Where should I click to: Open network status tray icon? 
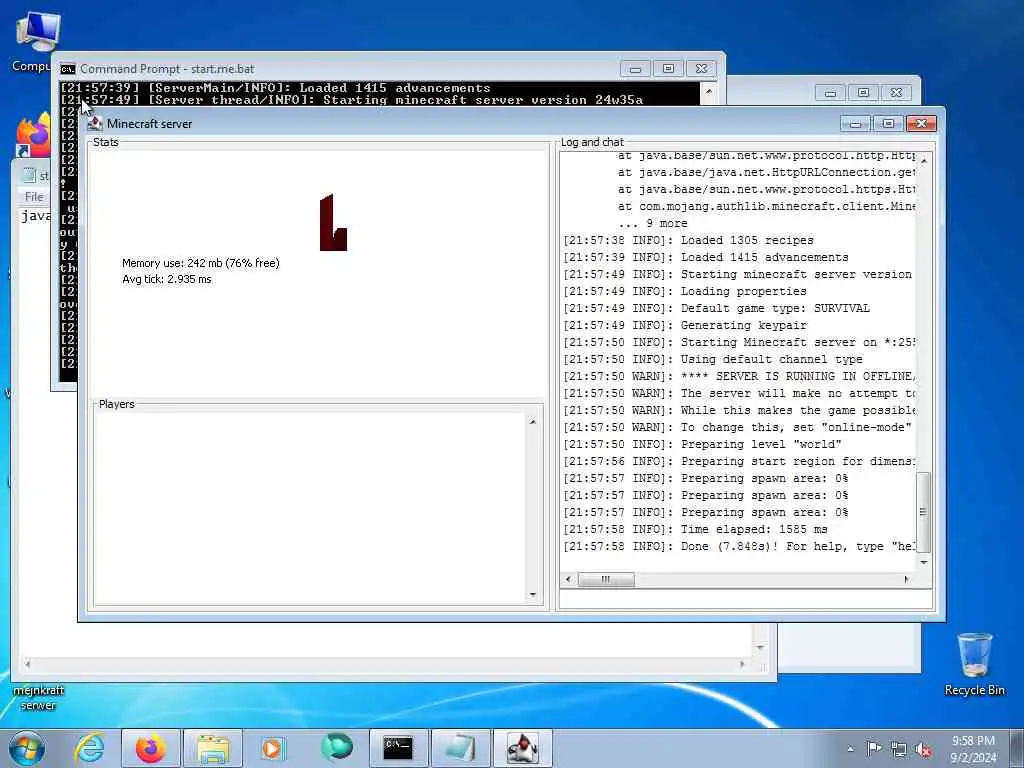[x=899, y=750]
